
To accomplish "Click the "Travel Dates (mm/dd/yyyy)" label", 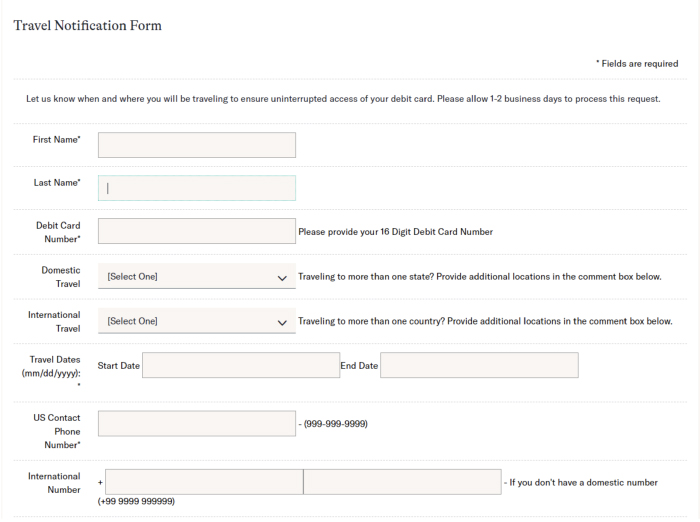I will click(55, 366).
